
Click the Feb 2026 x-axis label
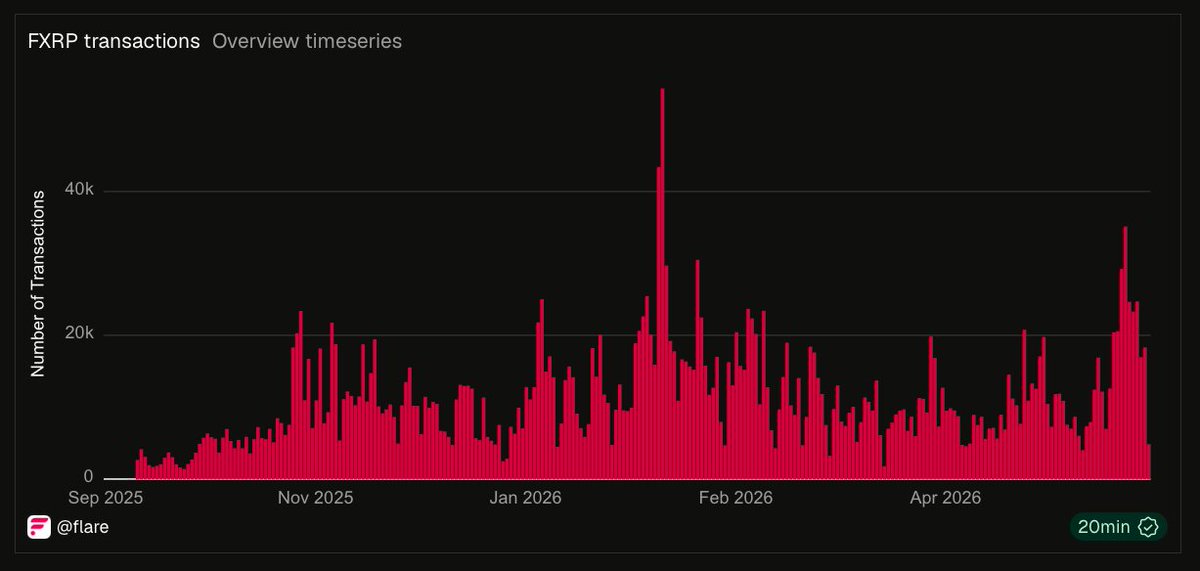(736, 497)
